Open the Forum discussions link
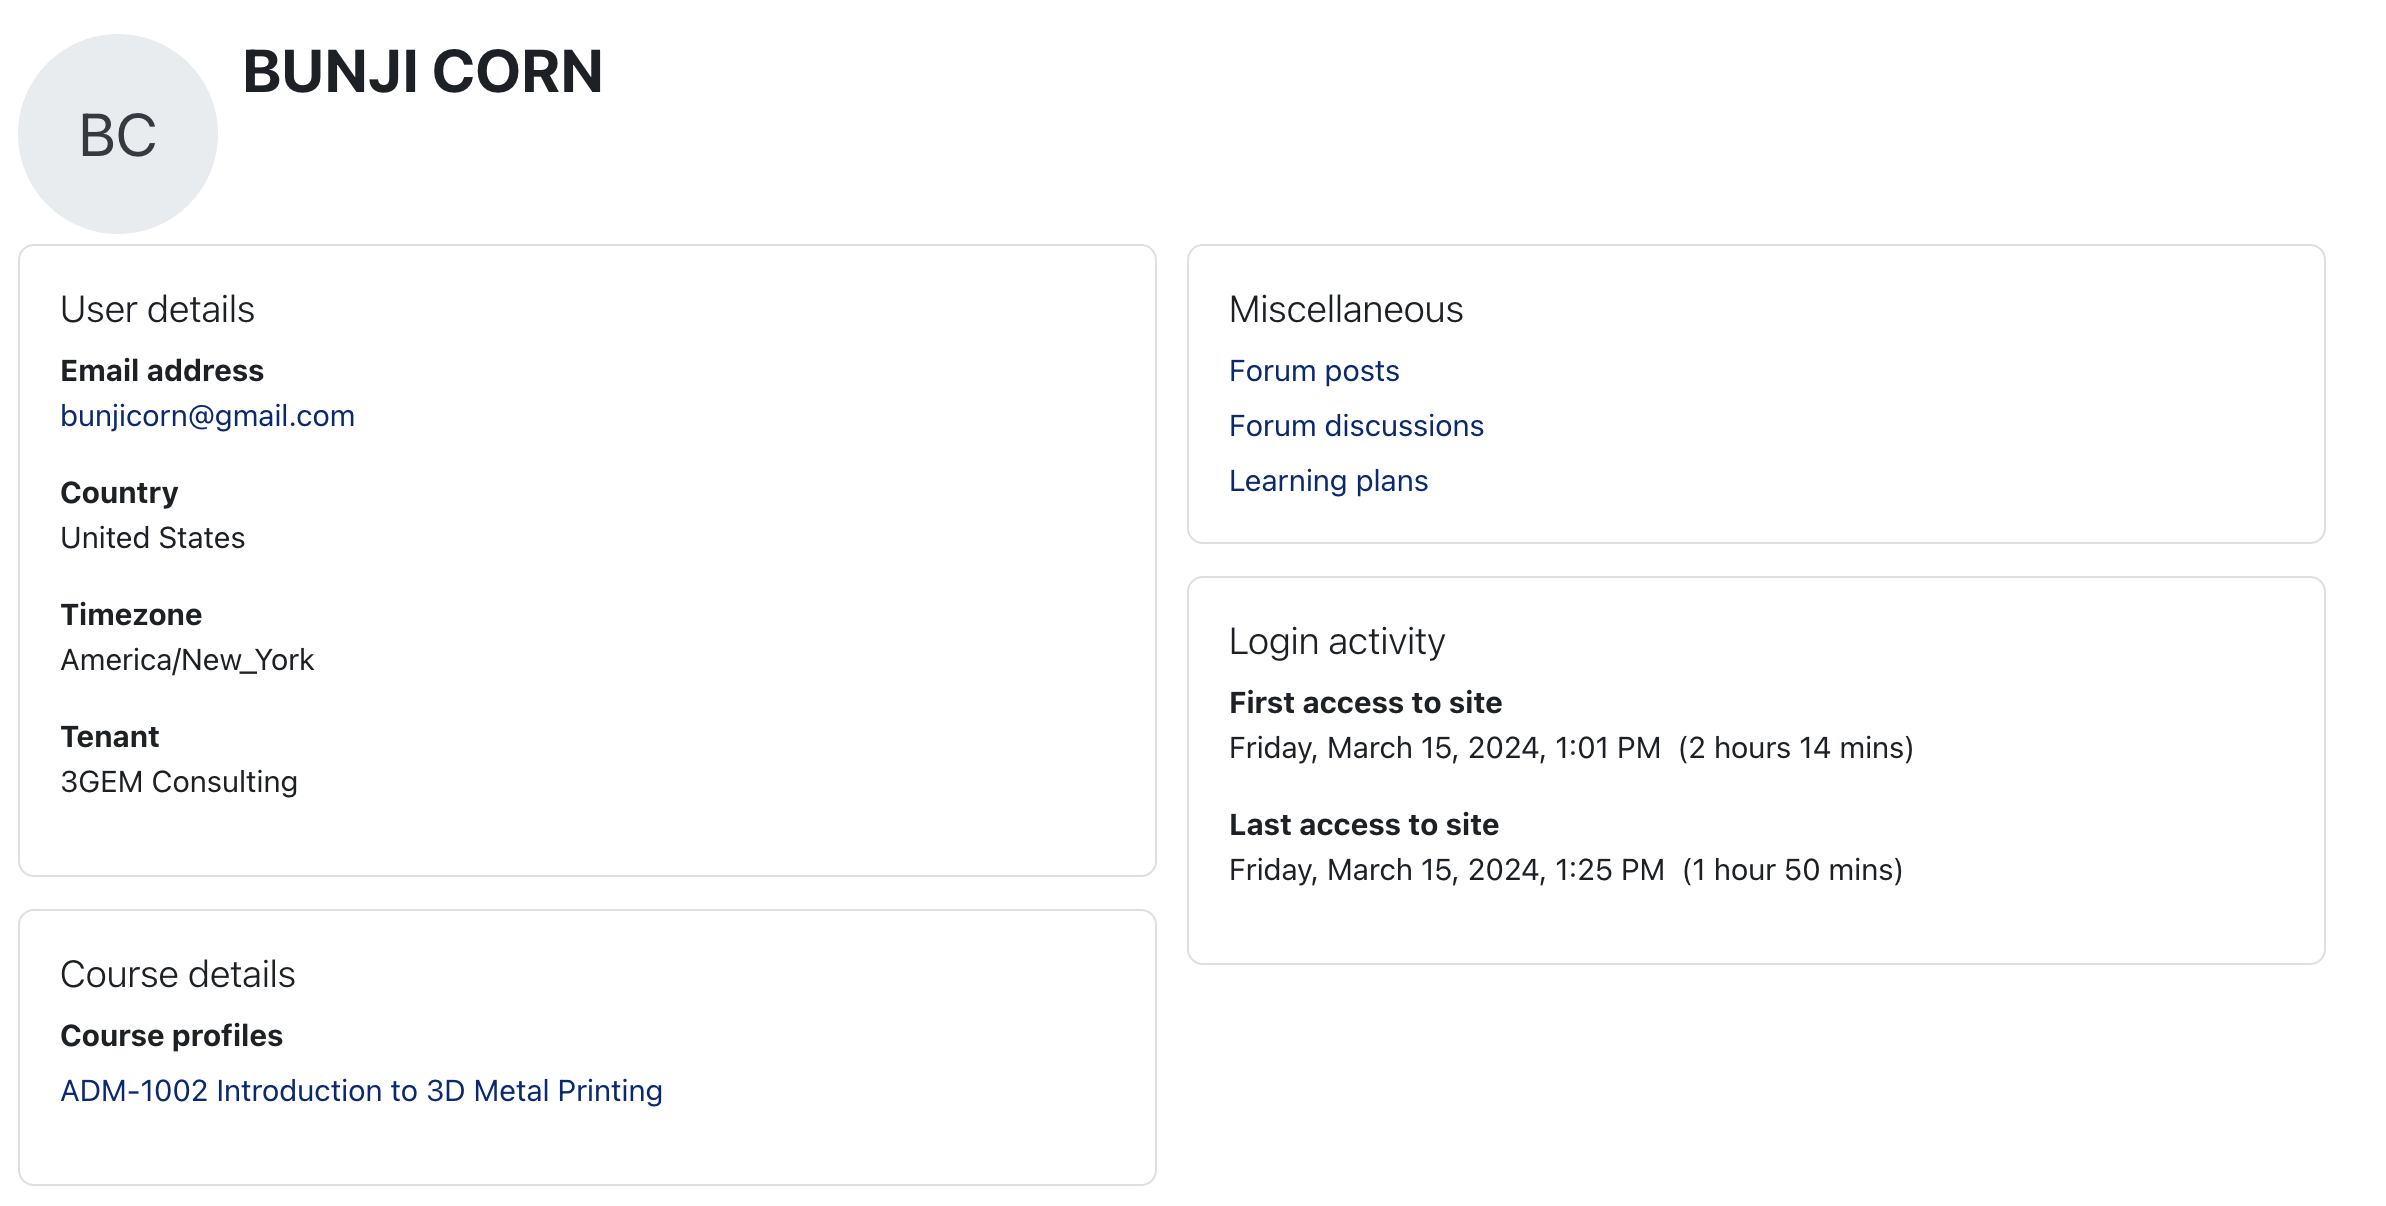 coord(1355,426)
